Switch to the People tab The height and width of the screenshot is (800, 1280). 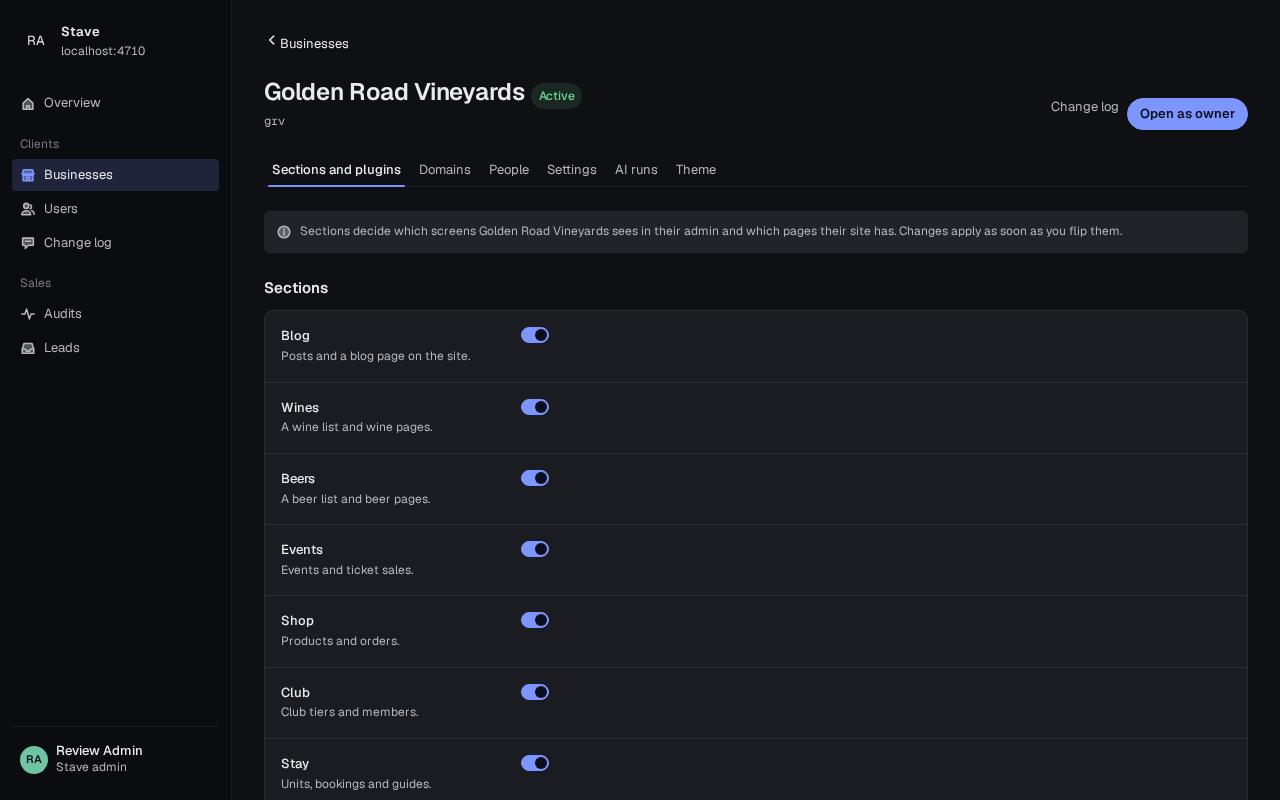509,170
